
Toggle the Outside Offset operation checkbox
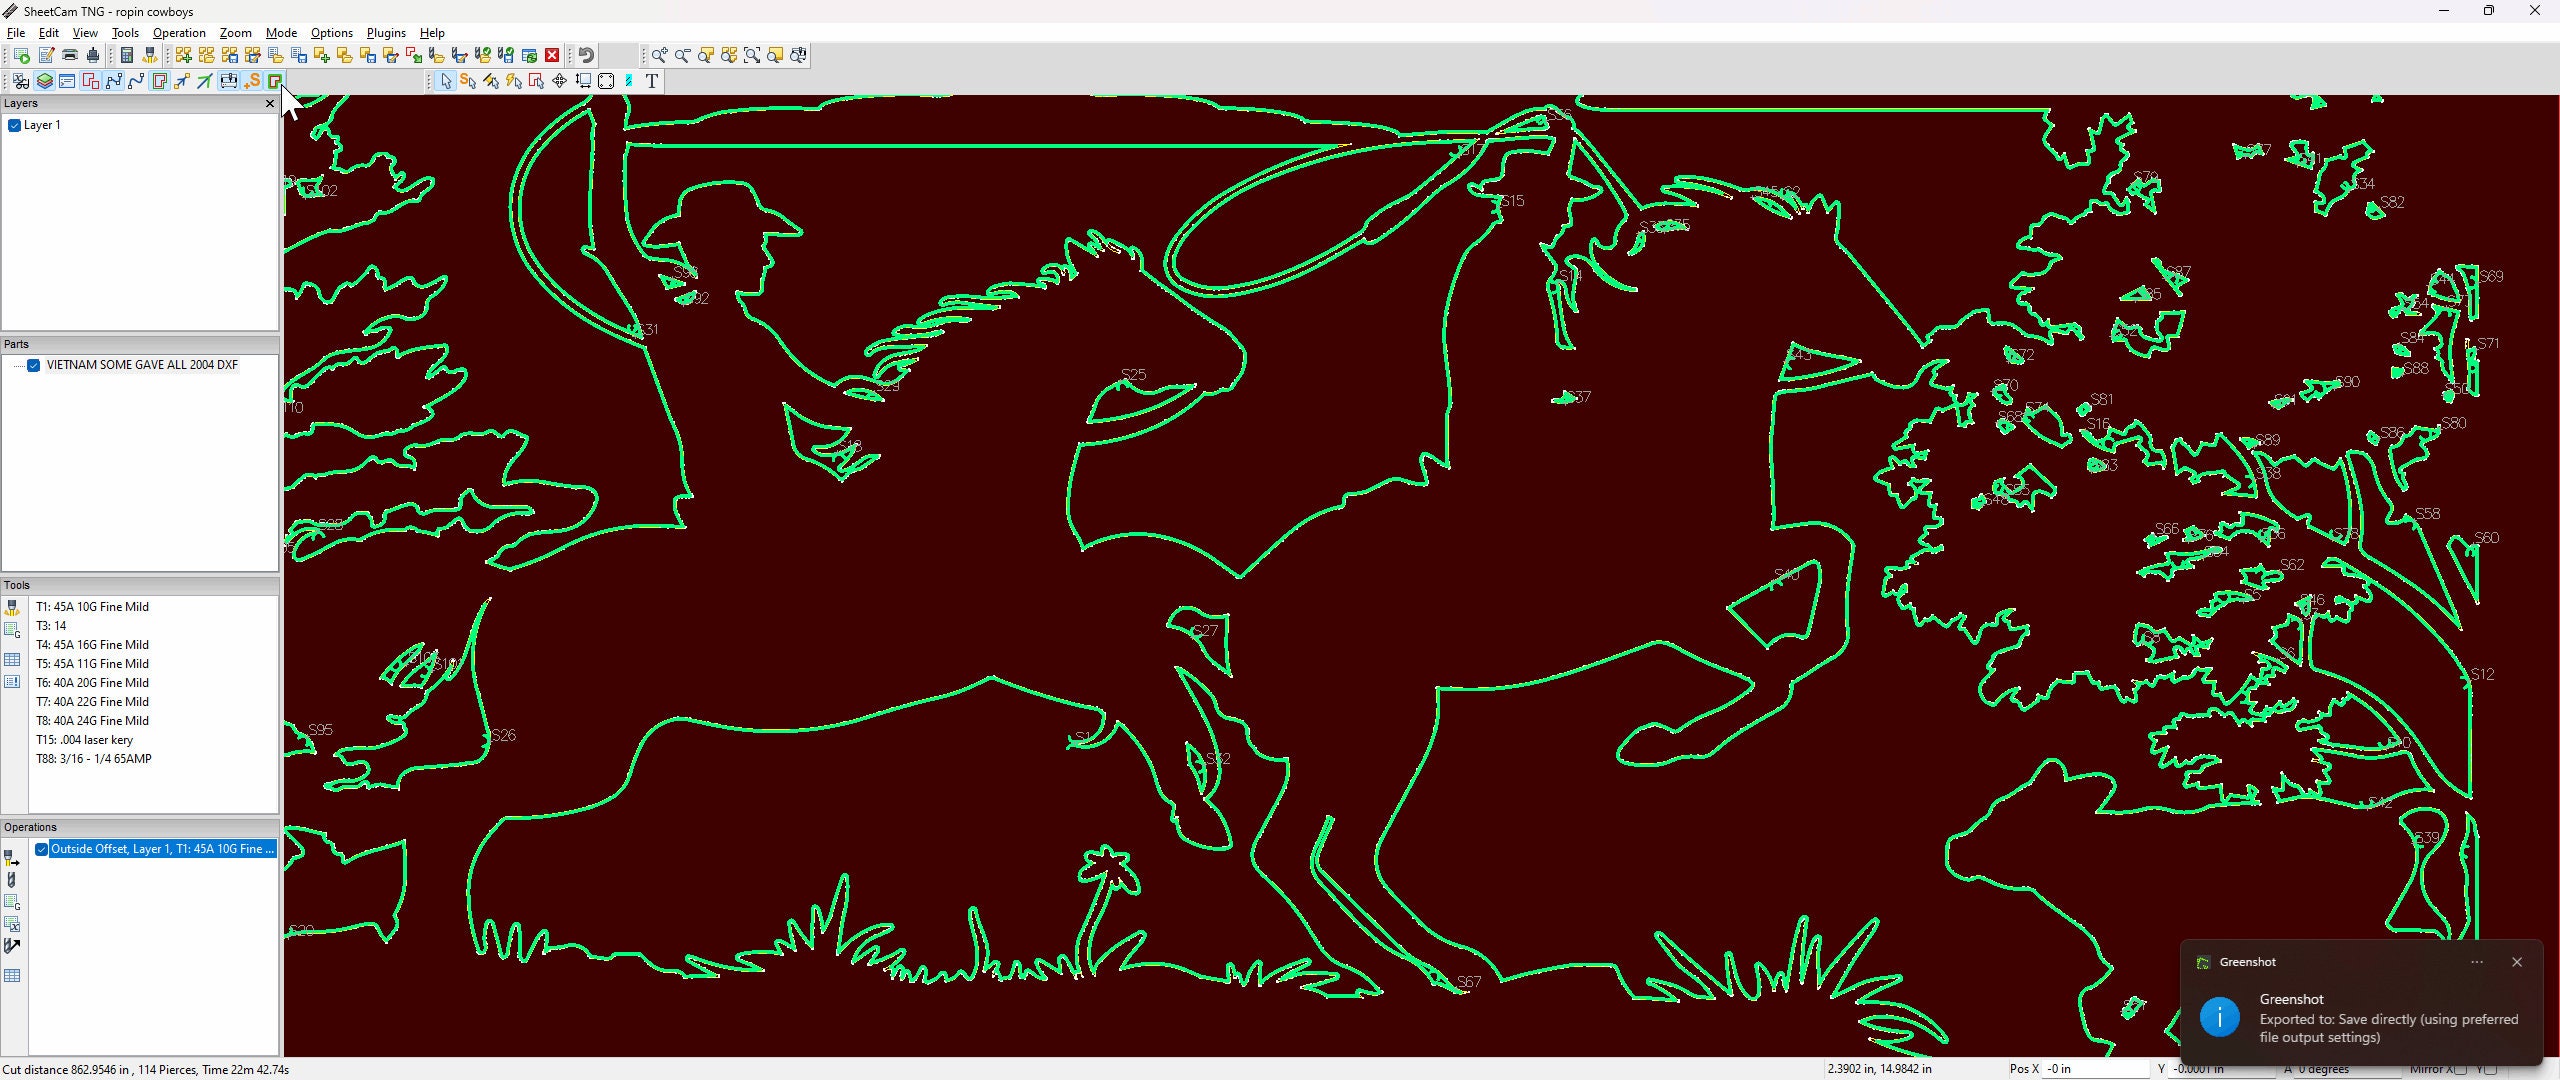[41, 848]
